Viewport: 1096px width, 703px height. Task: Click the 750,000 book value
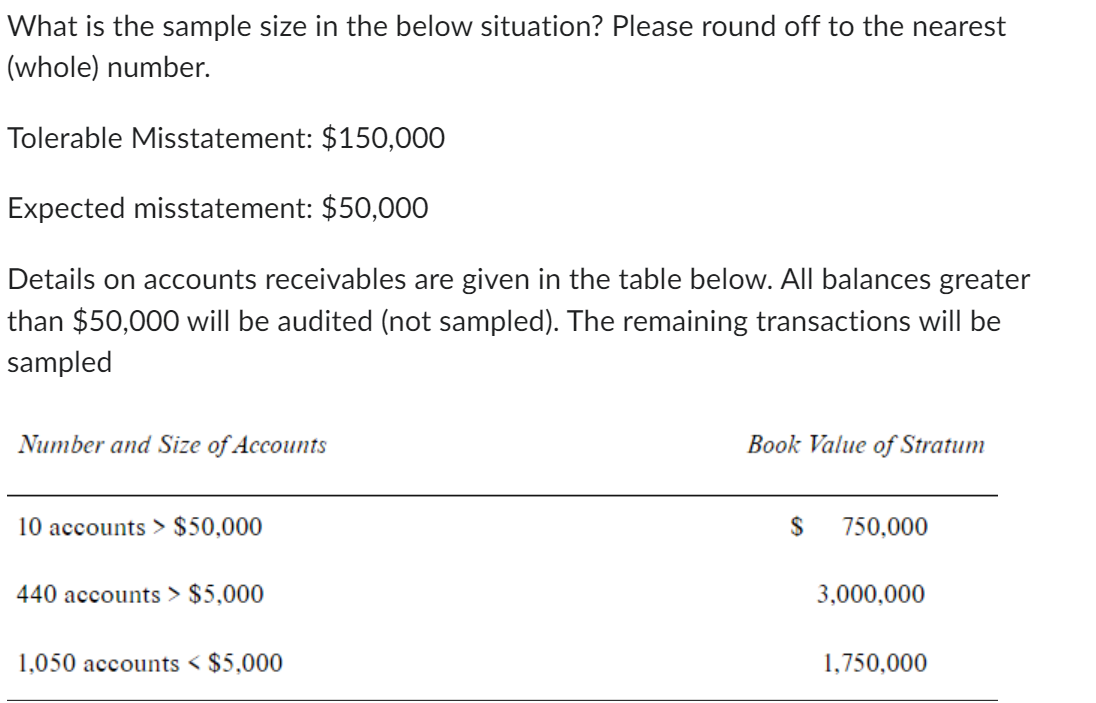click(x=883, y=526)
